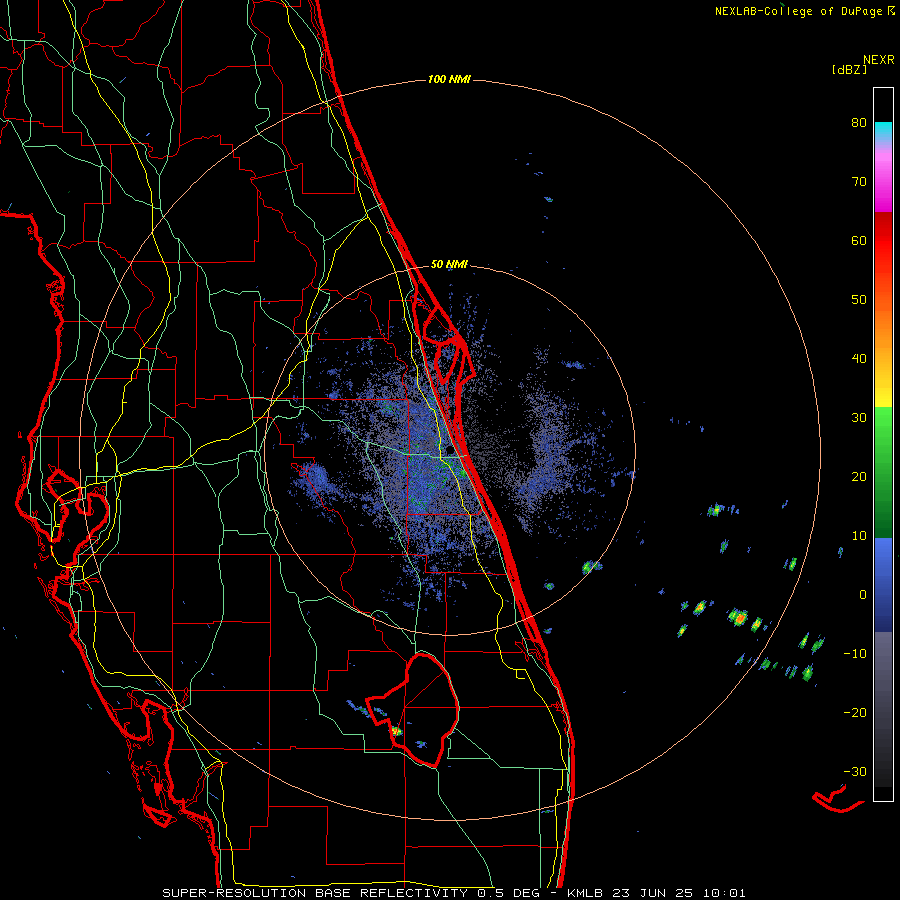Screen dimensions: 900x900
Task: Click the 60 dBZ value on scale
Action: 859,240
